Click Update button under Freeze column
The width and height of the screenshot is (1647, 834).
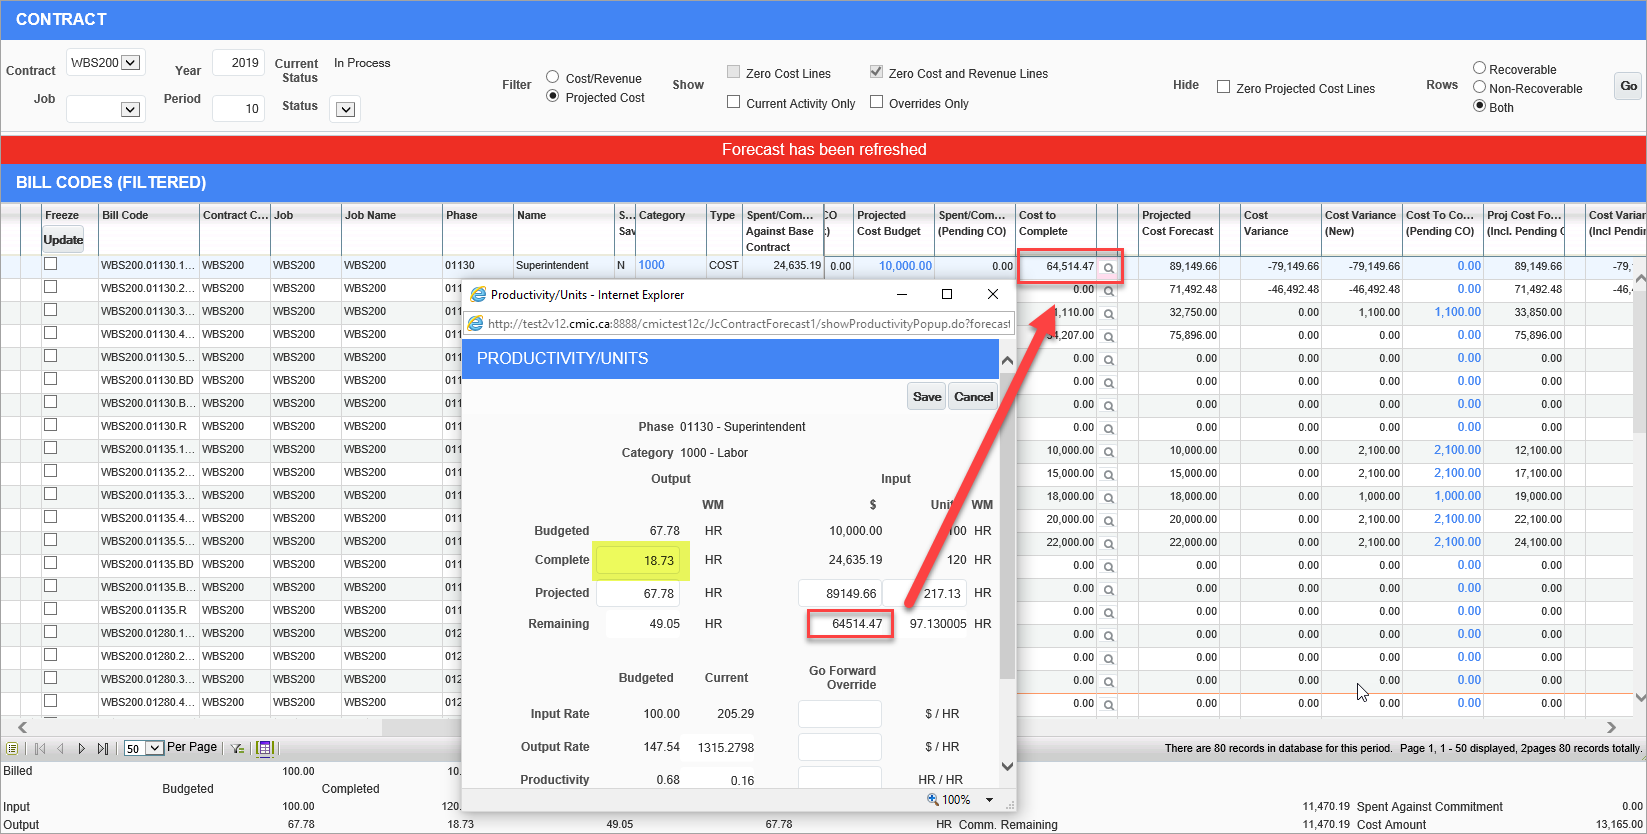click(x=63, y=240)
